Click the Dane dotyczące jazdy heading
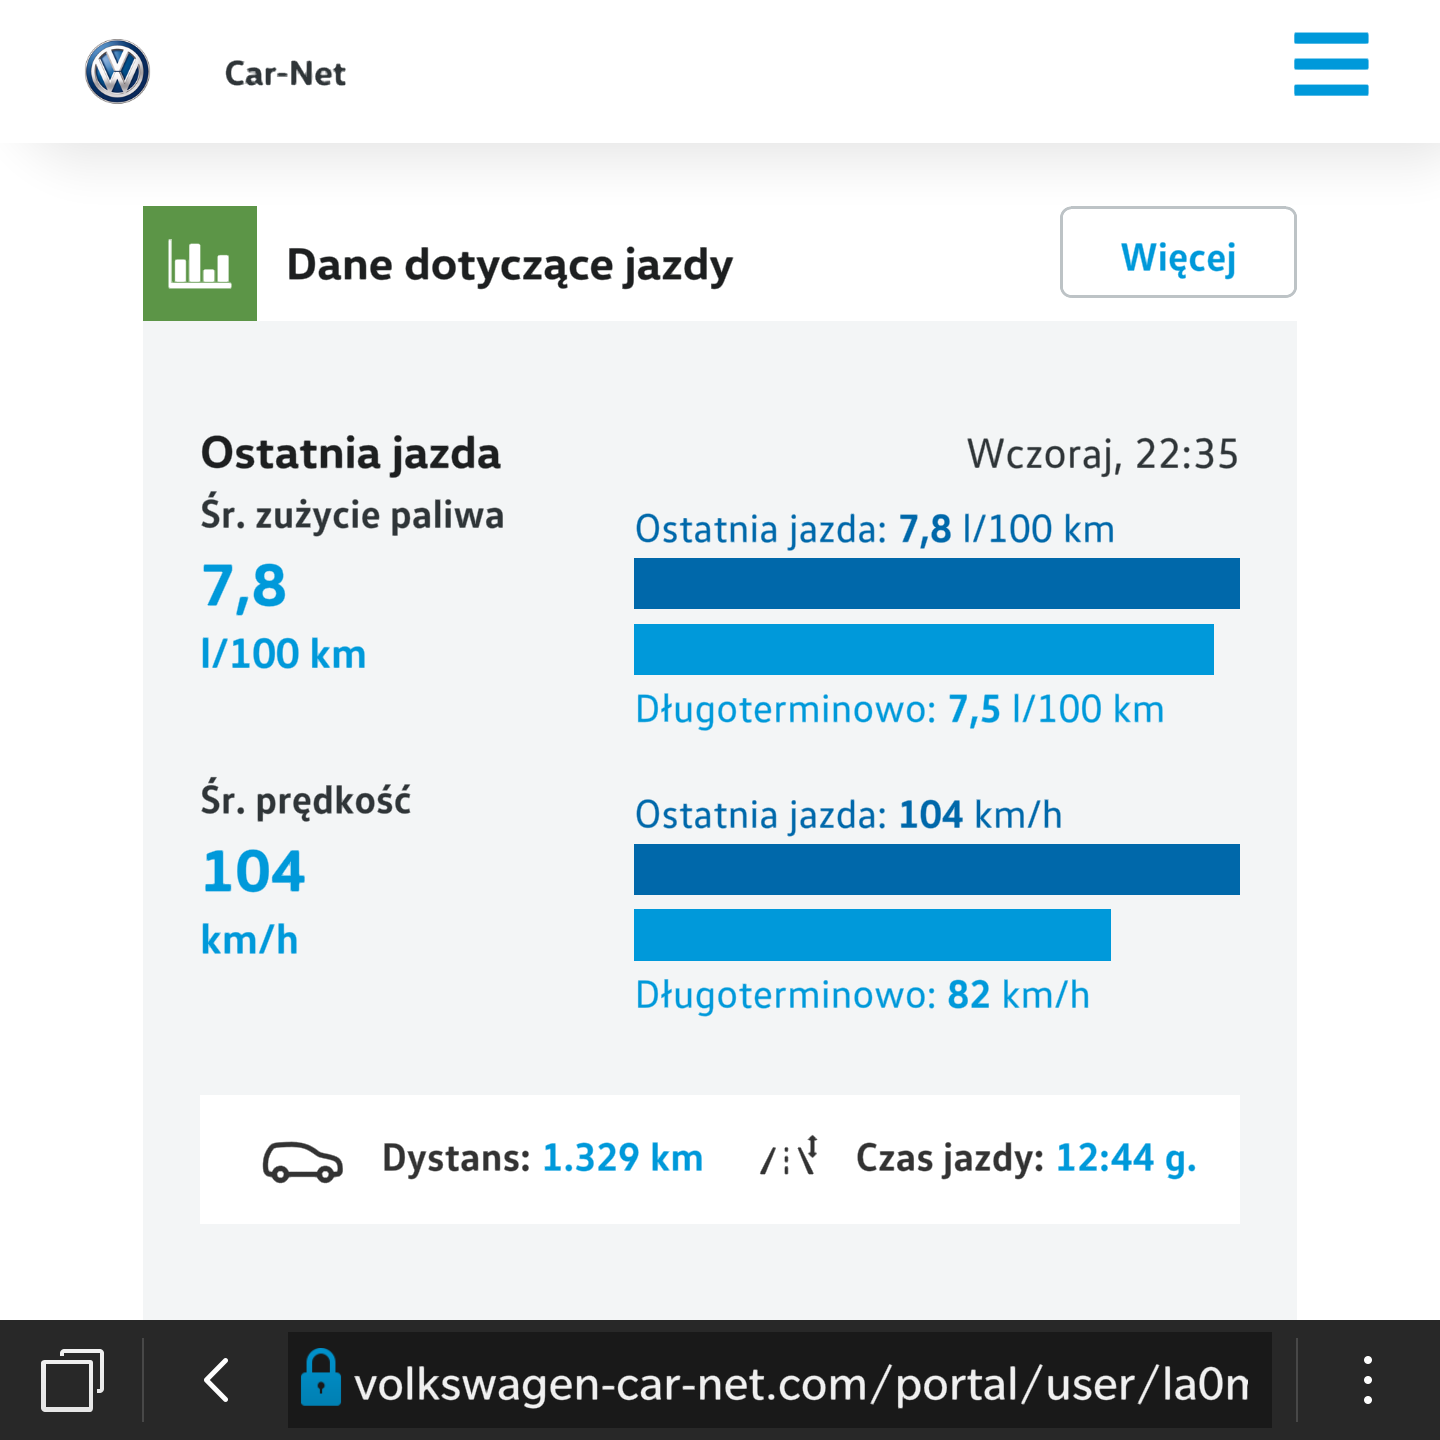This screenshot has width=1440, height=1440. pyautogui.click(x=509, y=265)
